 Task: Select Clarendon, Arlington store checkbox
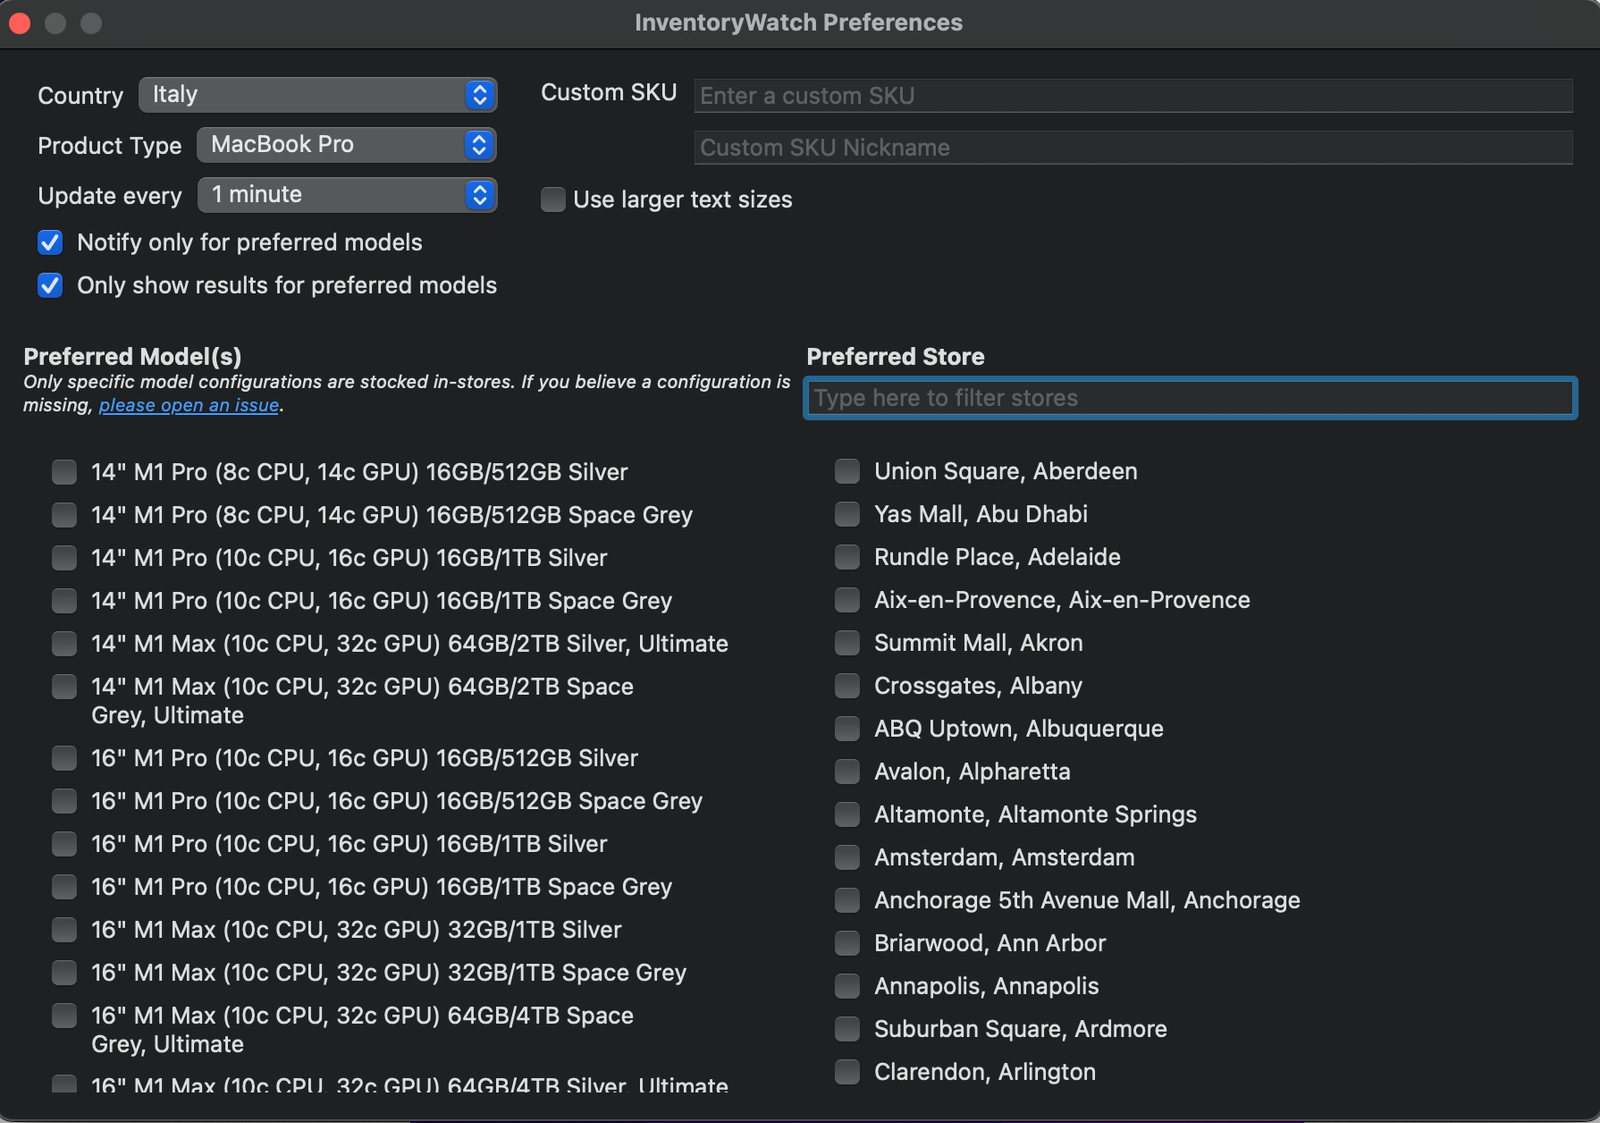(x=847, y=1073)
